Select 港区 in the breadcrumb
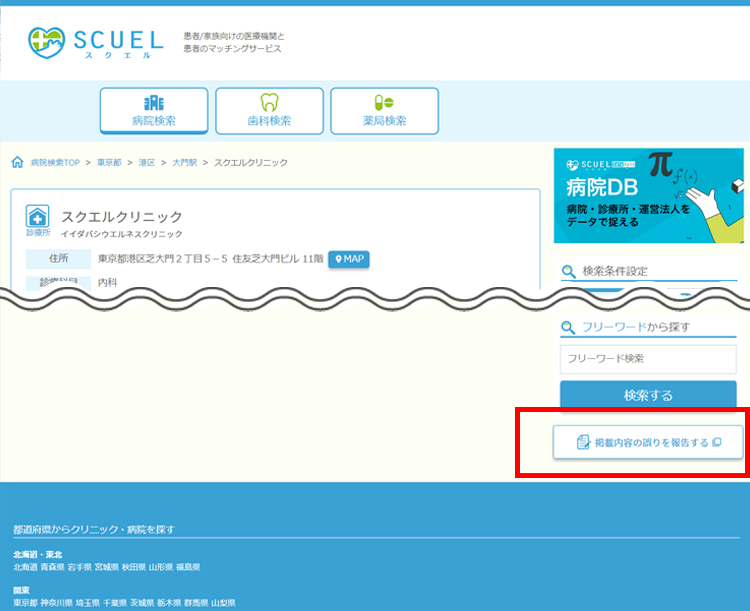This screenshot has height=611, width=750. 146,162
